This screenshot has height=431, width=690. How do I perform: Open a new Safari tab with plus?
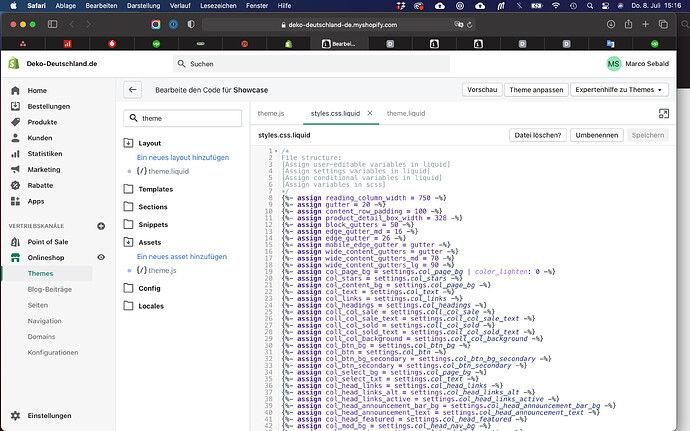(646, 24)
